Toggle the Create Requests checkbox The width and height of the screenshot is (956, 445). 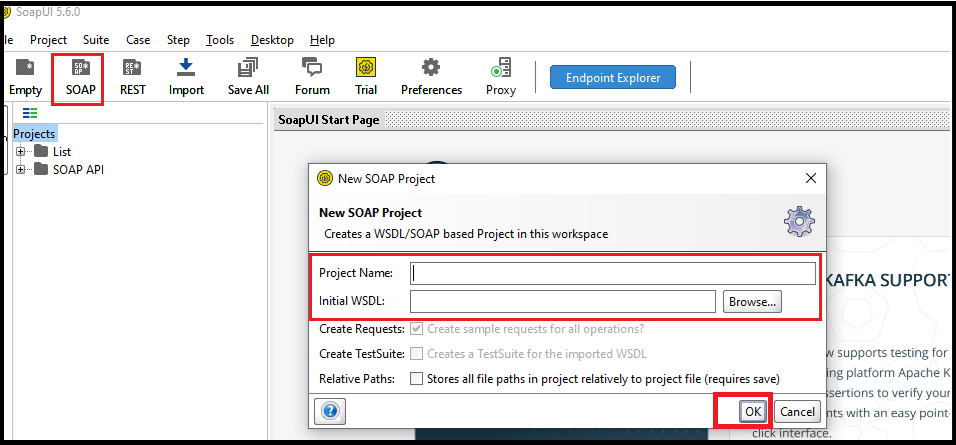pos(416,329)
